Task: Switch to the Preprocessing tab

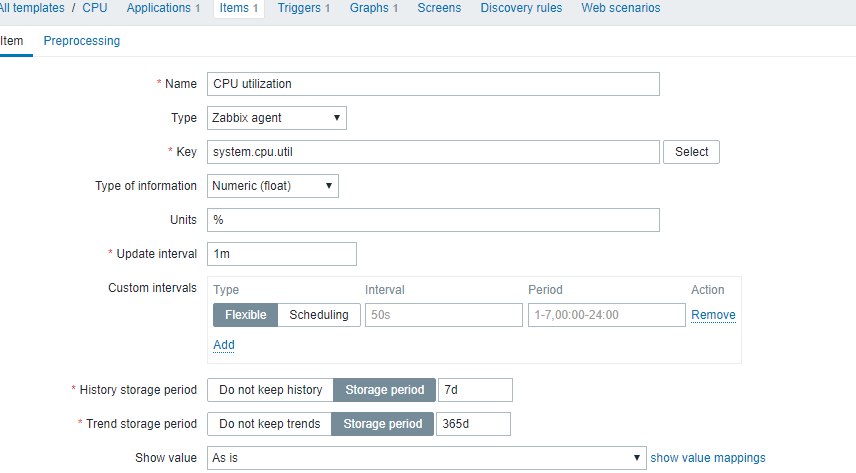Action: click(x=82, y=41)
